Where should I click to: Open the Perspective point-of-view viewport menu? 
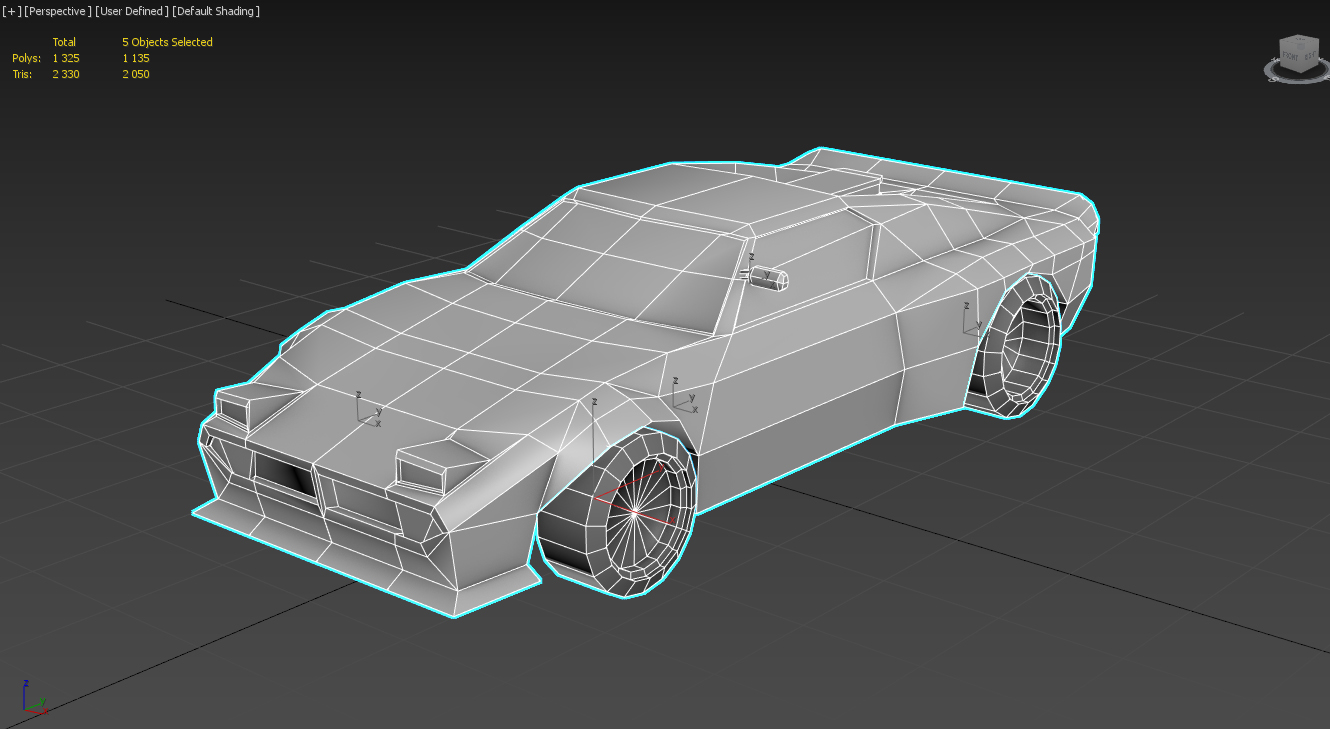coord(58,11)
